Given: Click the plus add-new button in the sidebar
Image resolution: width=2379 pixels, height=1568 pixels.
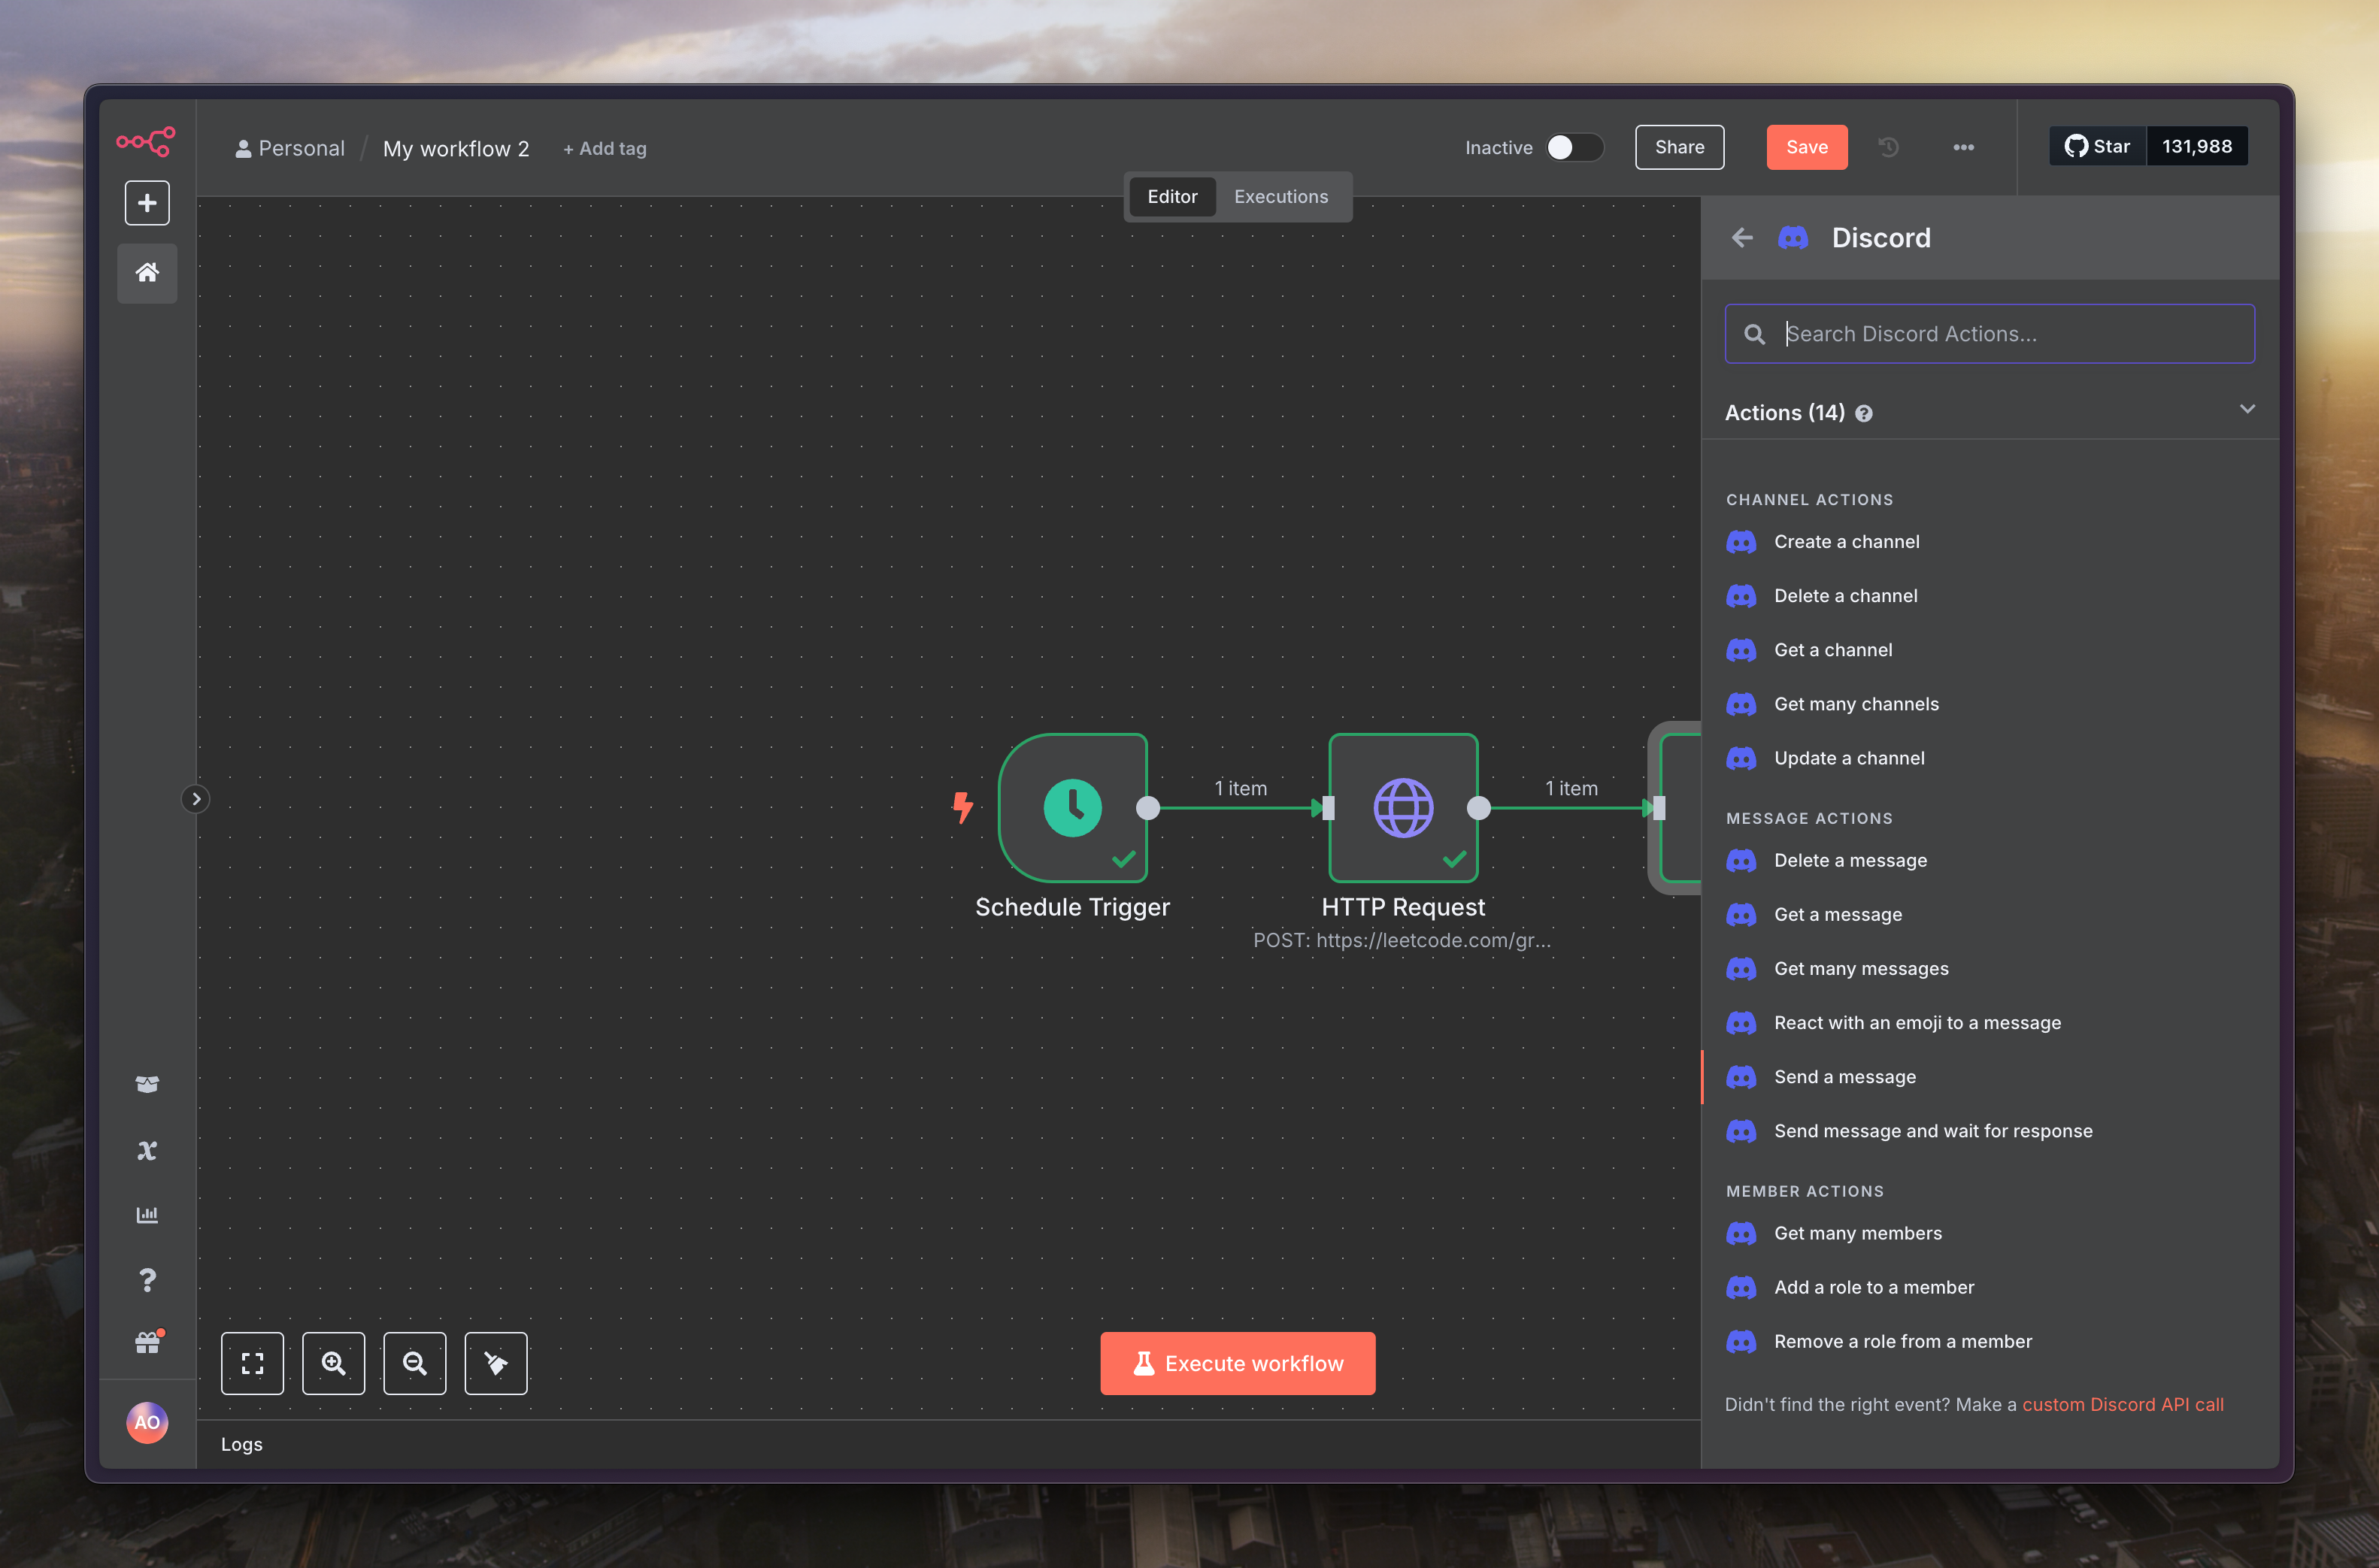Looking at the screenshot, I should pos(147,203).
